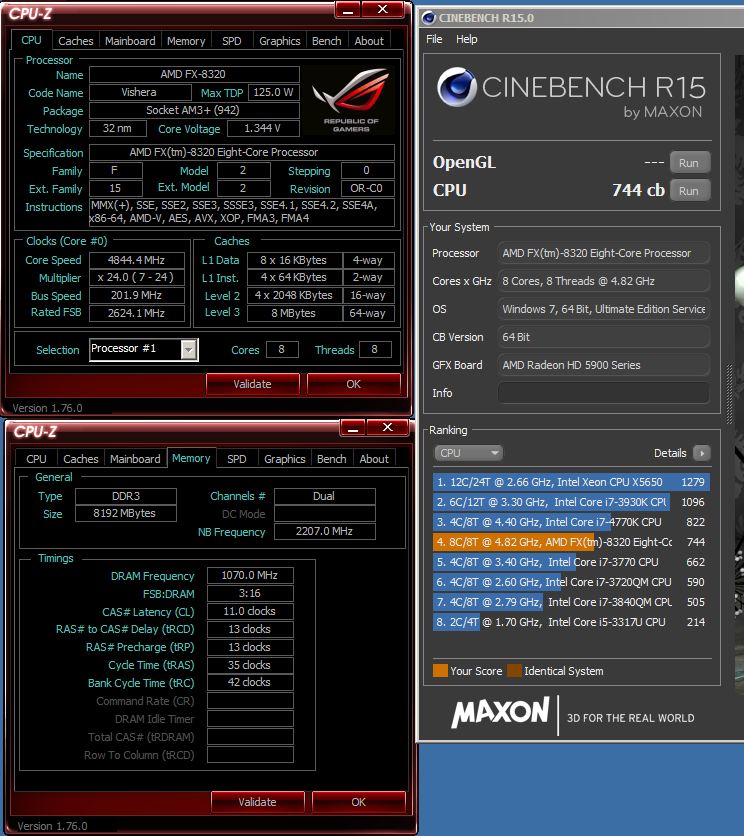The height and width of the screenshot is (836, 744).
Task: Click the Multiplier value x 24.0
Action: pos(137,277)
